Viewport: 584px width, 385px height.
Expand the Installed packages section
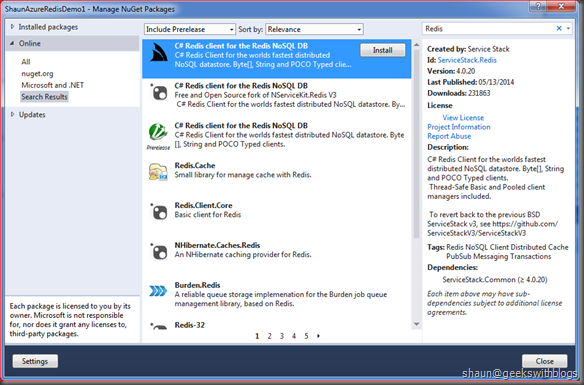(12, 27)
